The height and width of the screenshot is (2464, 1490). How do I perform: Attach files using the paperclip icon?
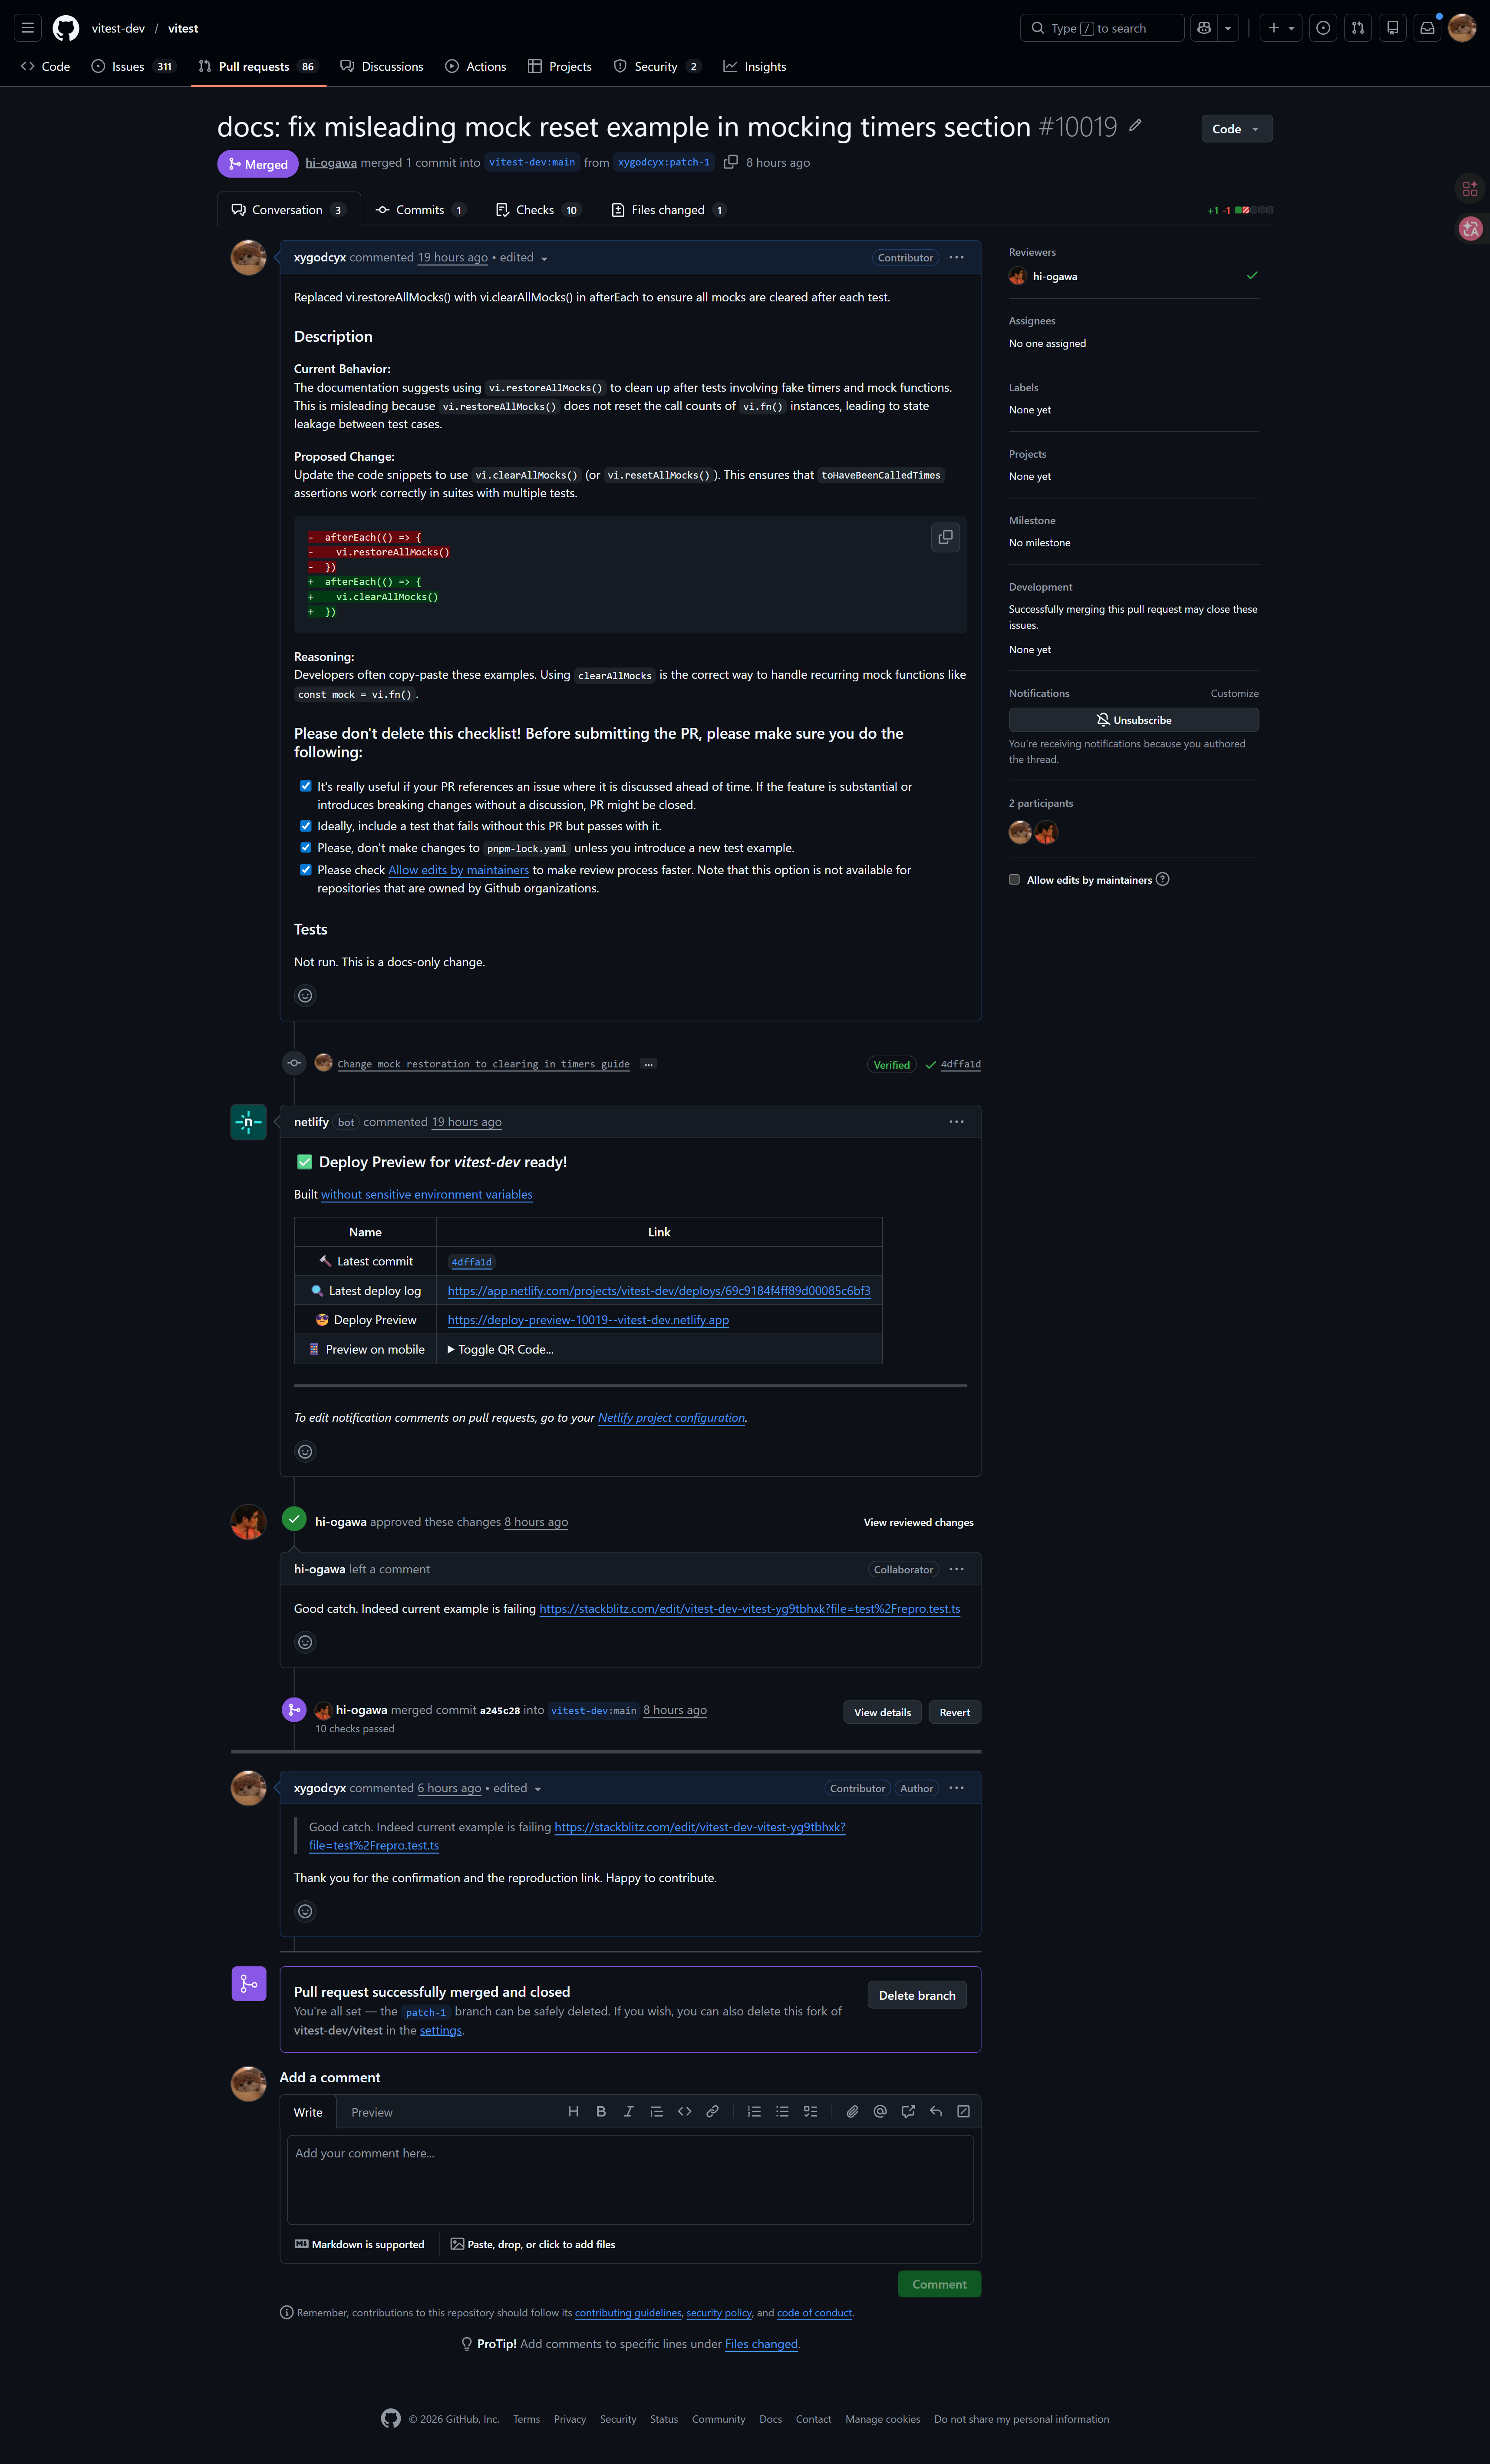tap(852, 2111)
